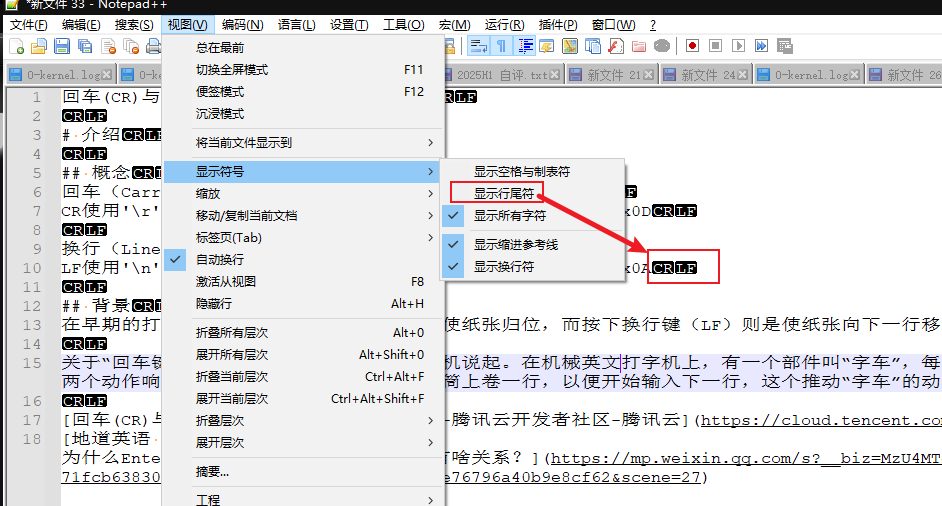Start macro recording with red dot icon

[692, 46]
